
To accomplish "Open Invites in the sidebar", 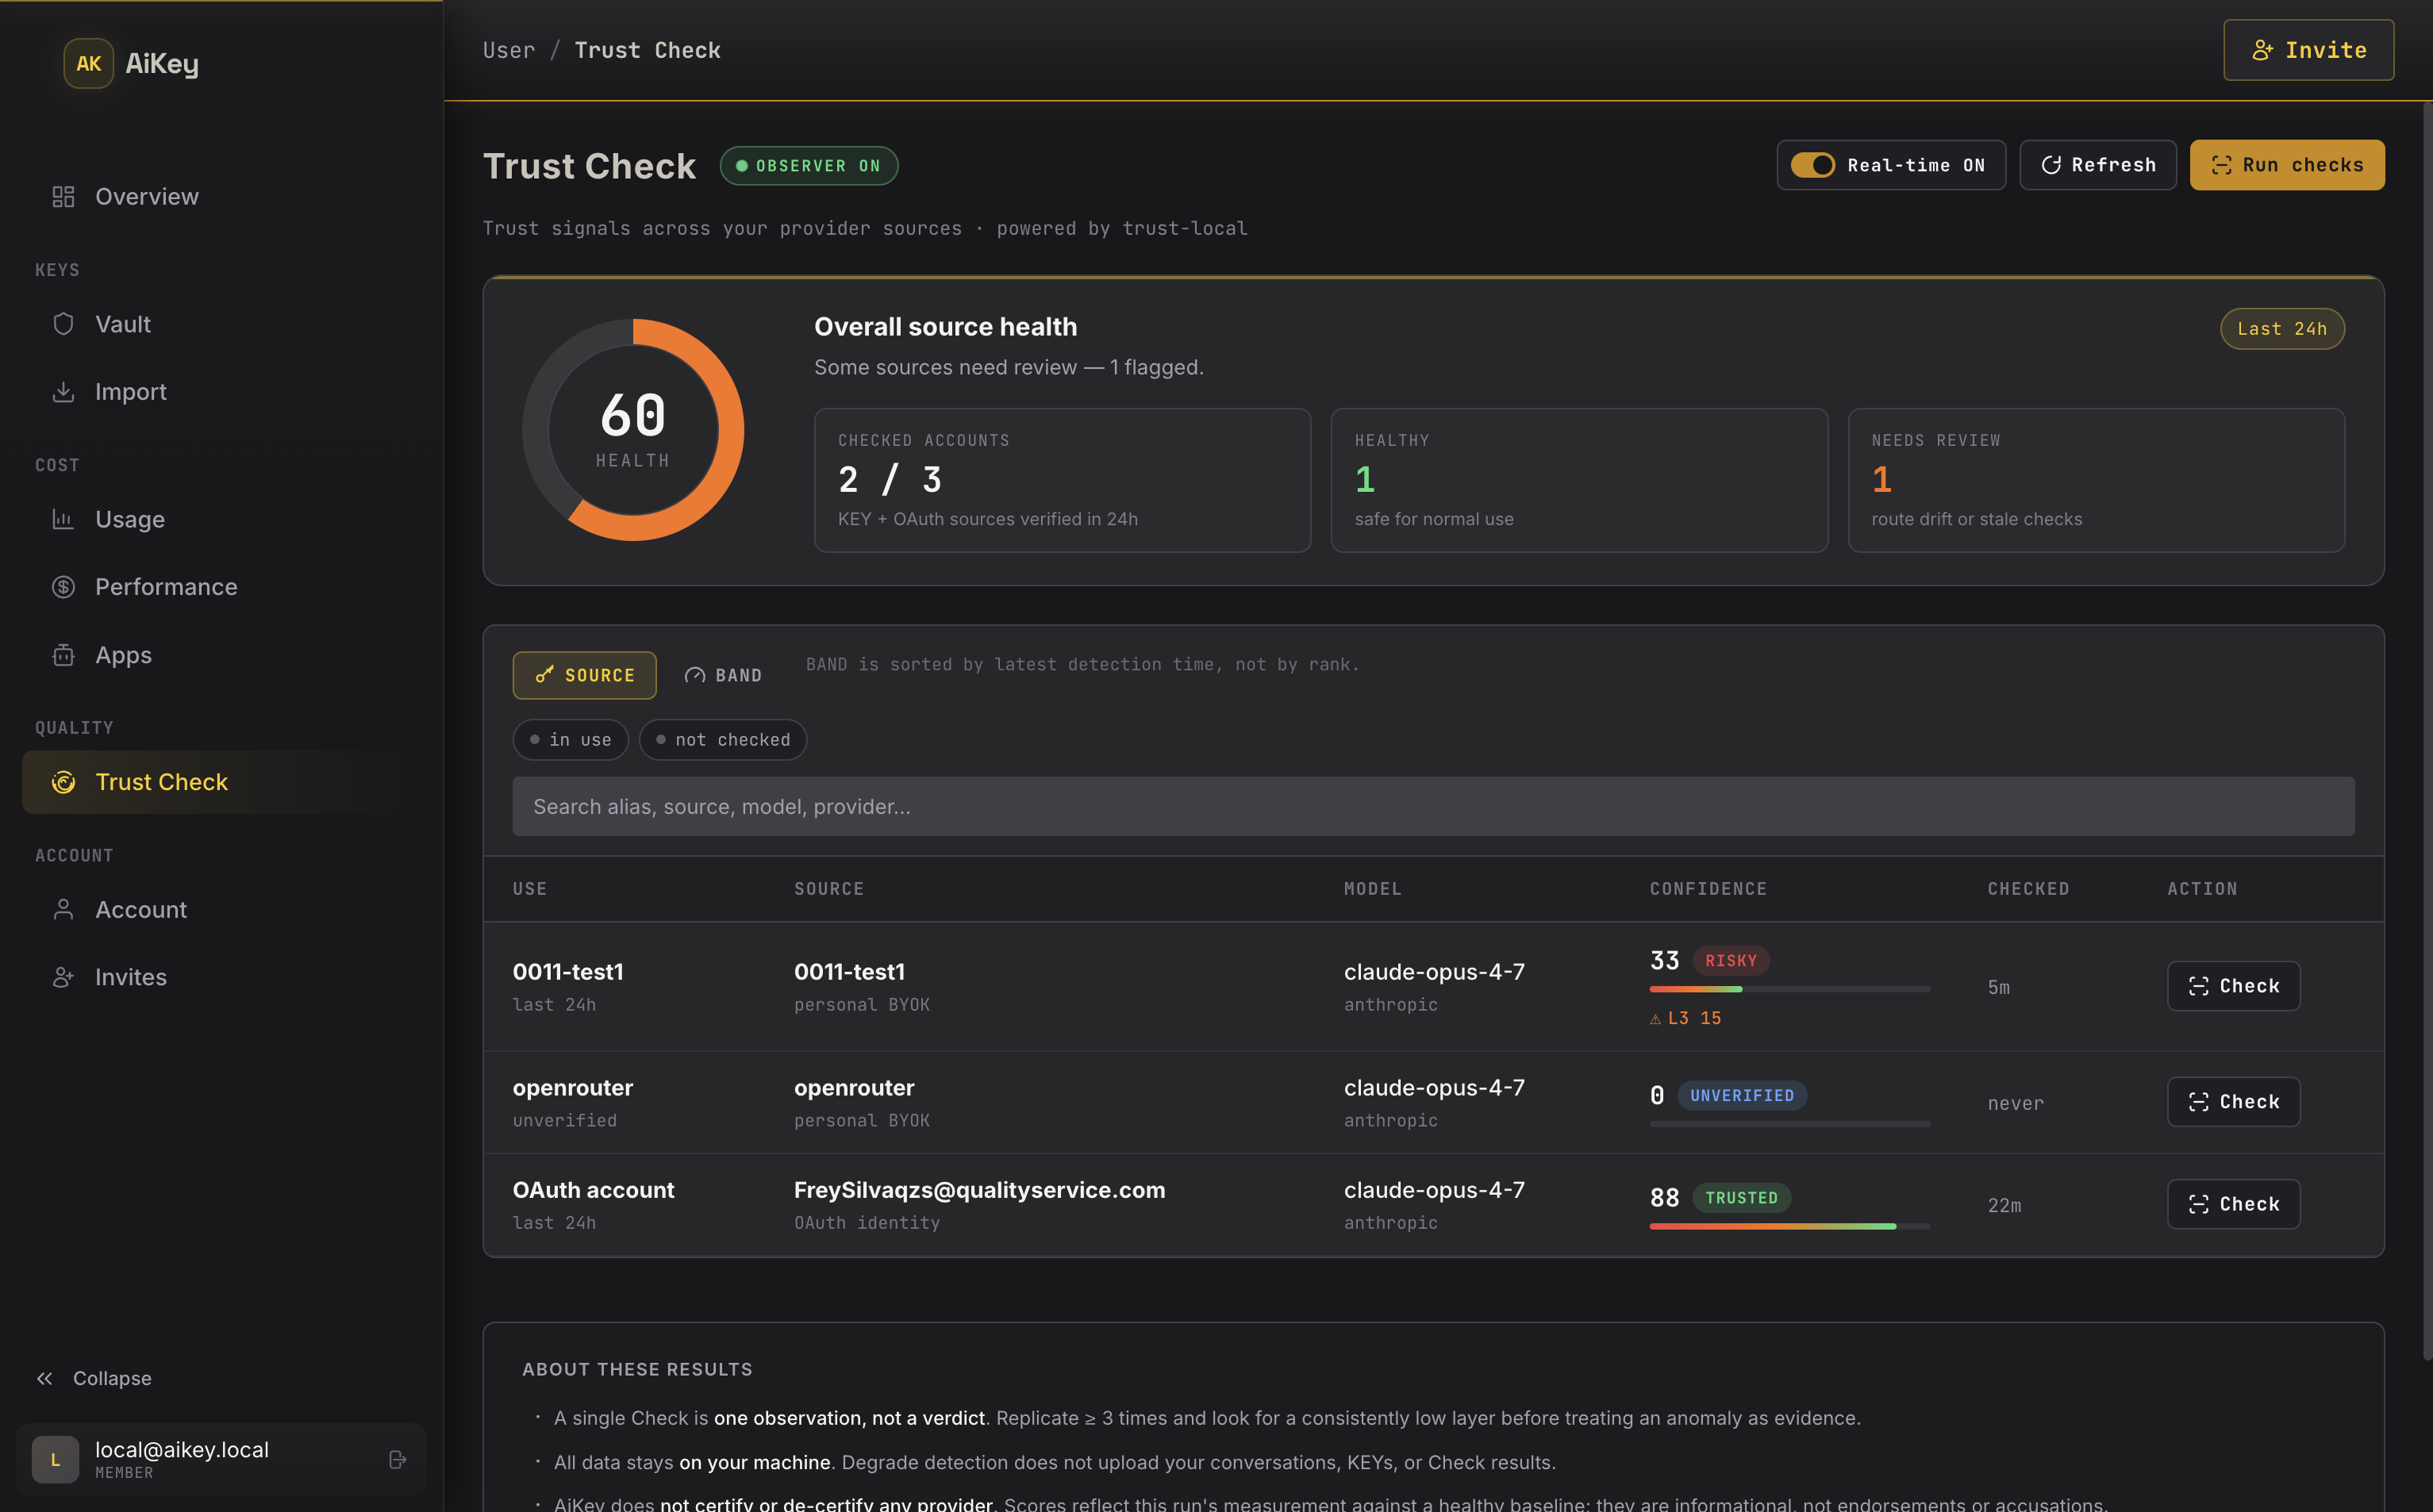I will coord(221,977).
